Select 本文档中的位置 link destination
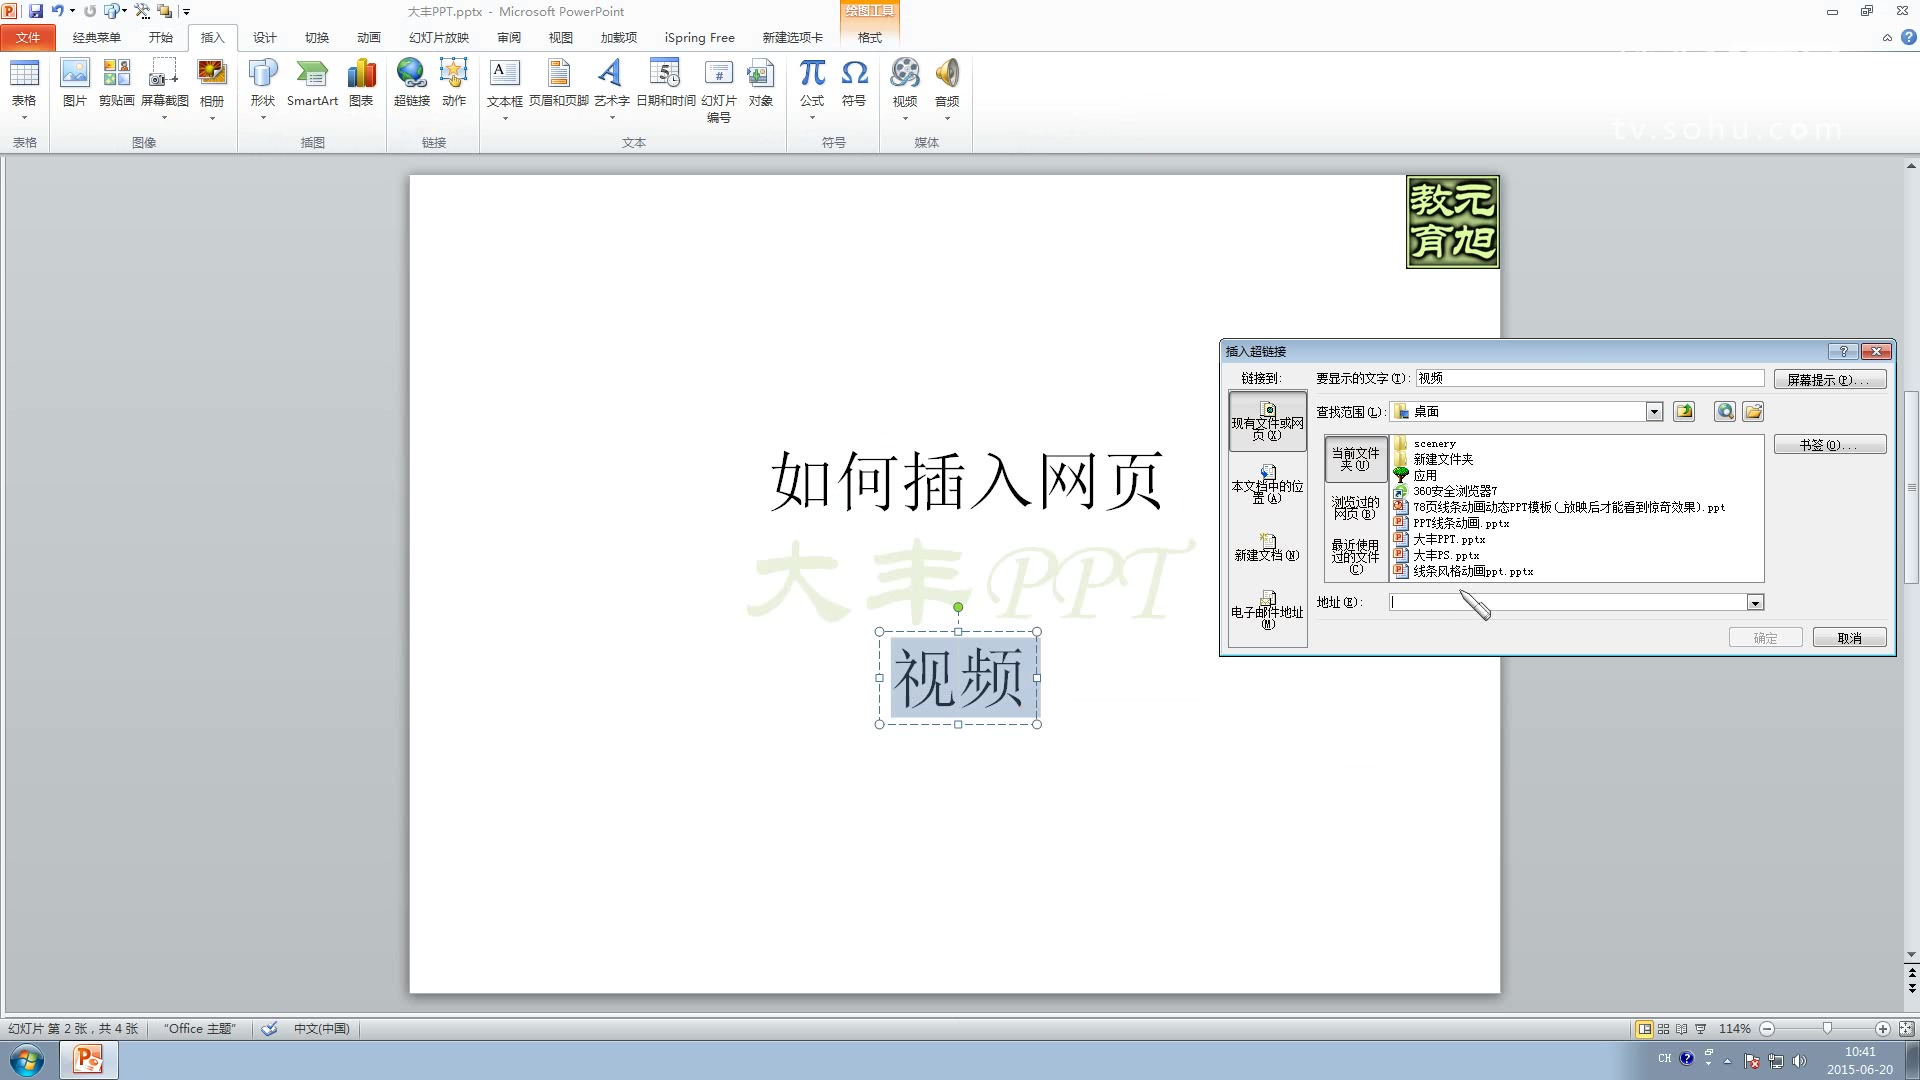1920x1080 pixels. pos(1267,487)
